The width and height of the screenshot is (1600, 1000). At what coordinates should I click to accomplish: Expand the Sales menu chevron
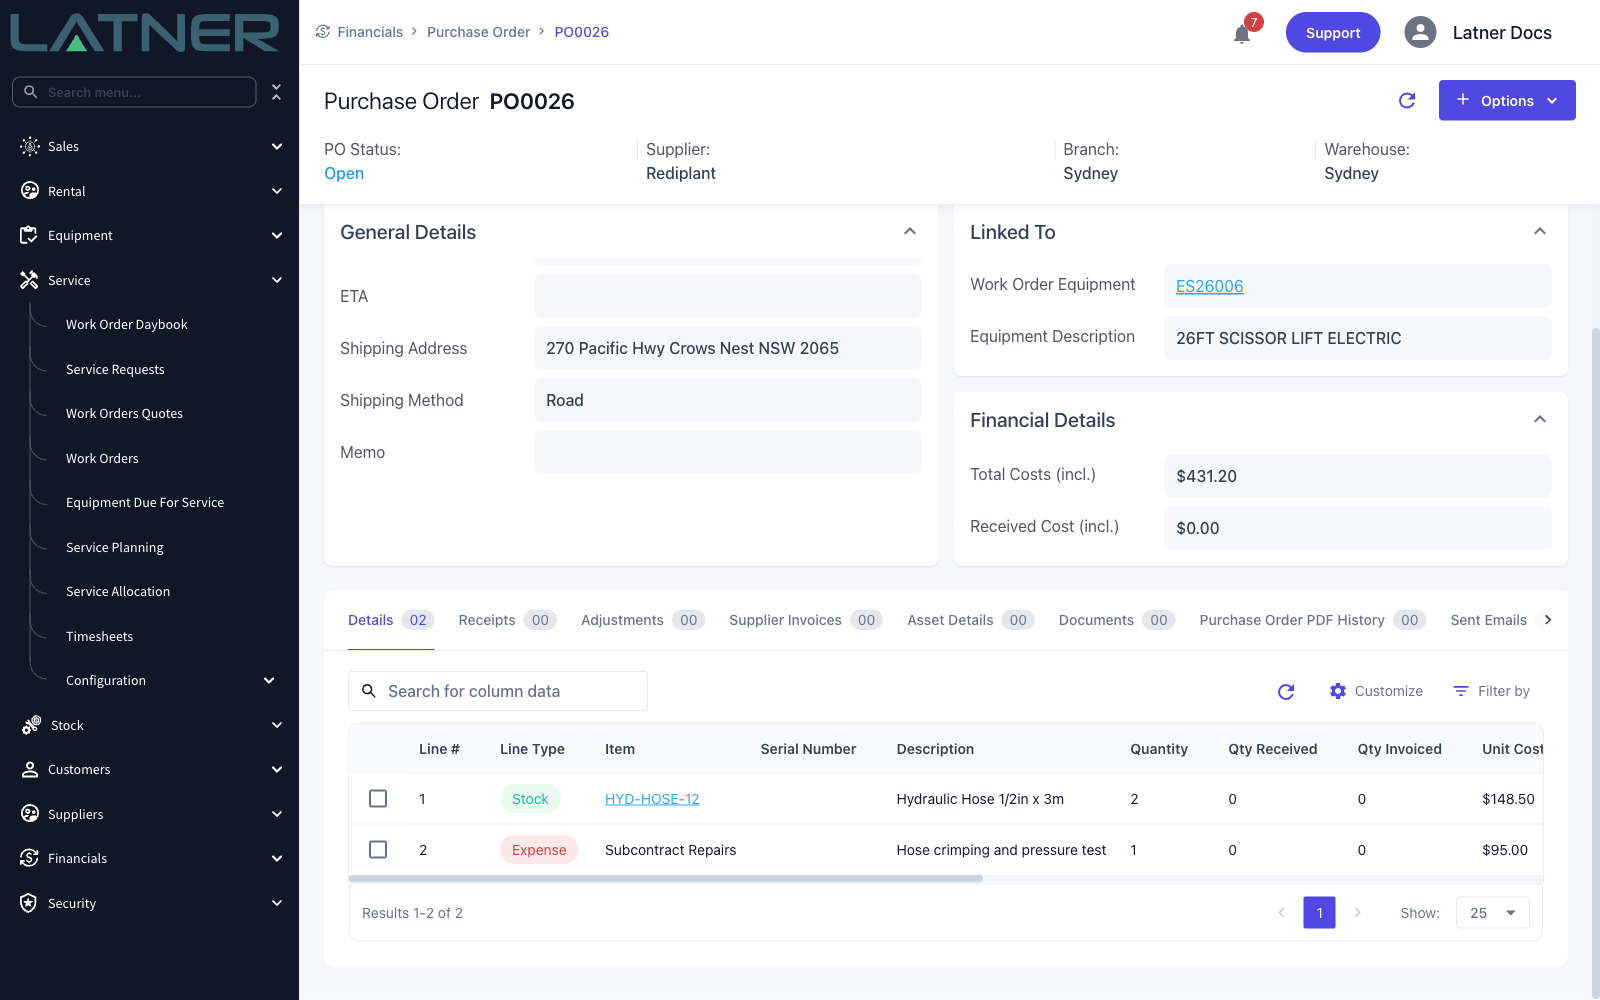click(277, 146)
